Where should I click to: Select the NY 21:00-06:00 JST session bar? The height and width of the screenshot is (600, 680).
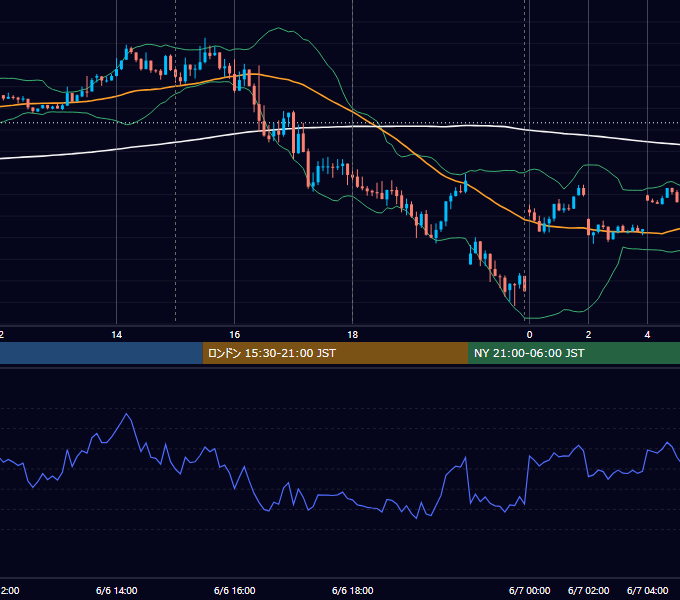click(x=574, y=353)
